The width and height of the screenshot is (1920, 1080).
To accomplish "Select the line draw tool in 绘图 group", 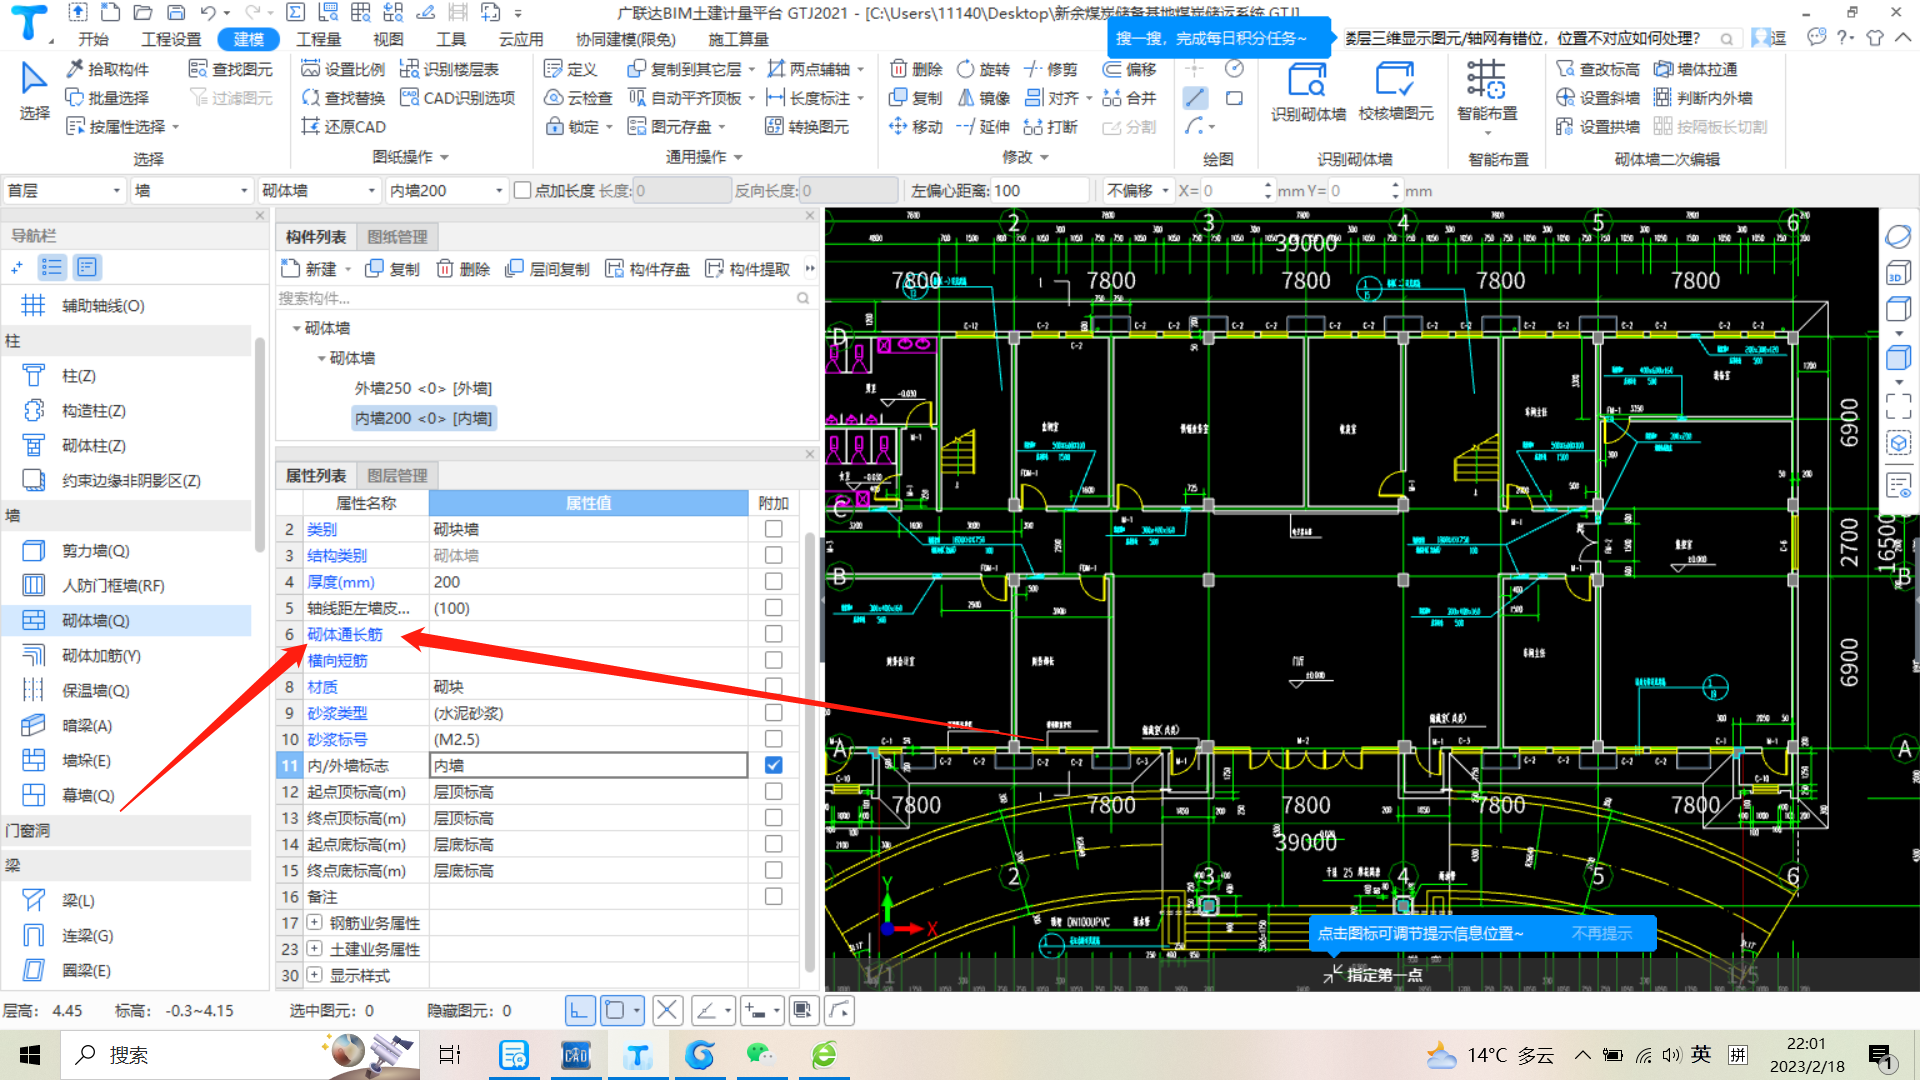I will pos(1195,98).
